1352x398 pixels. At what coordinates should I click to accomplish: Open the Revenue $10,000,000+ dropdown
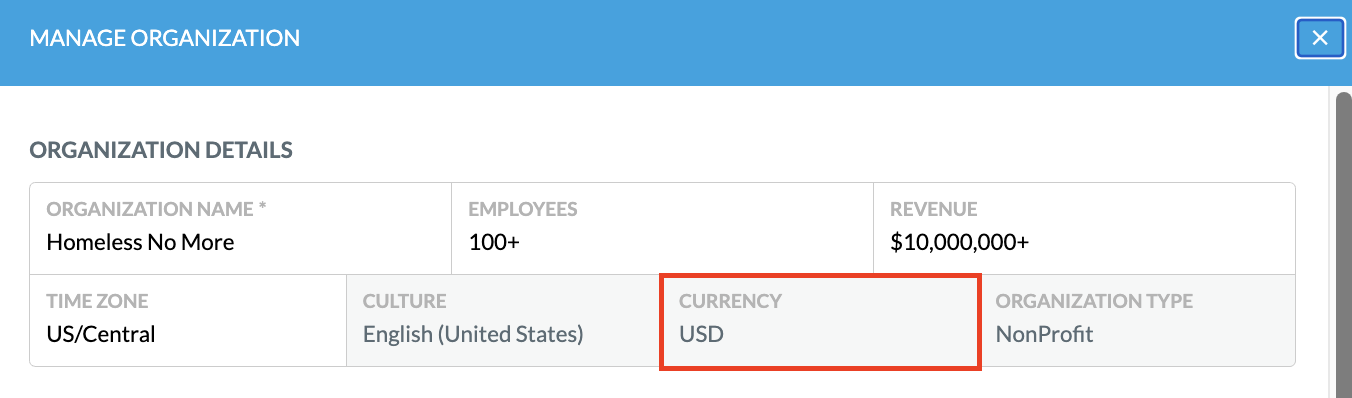[x=1084, y=229]
